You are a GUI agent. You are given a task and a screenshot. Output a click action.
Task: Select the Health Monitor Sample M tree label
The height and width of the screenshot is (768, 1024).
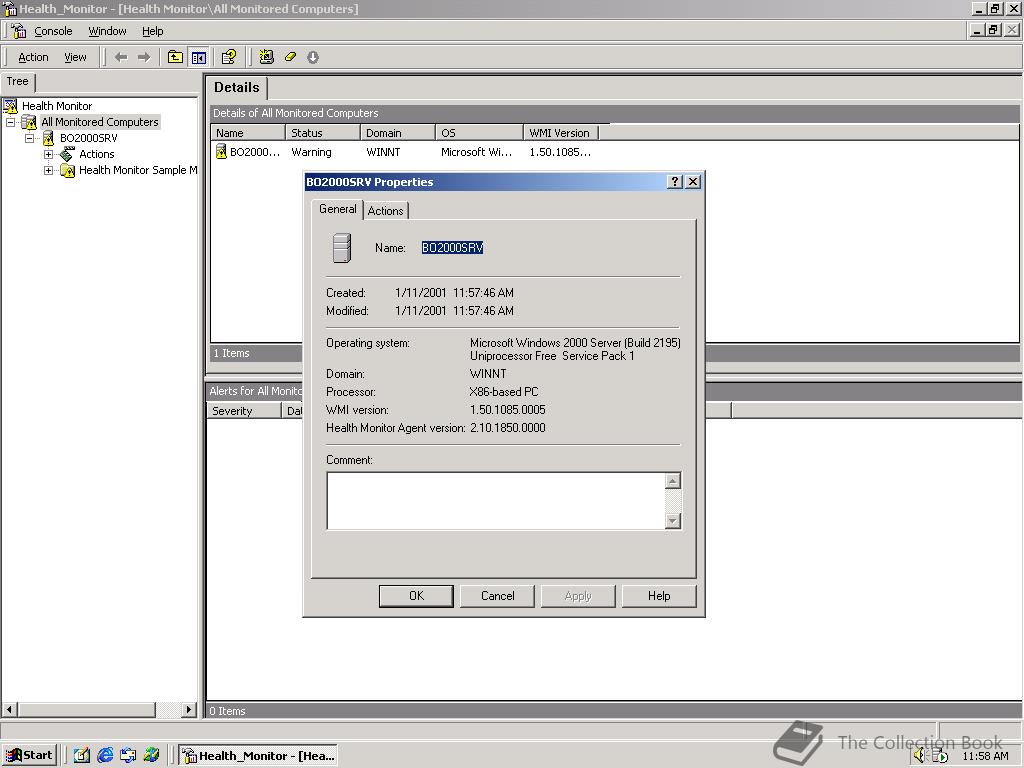(138, 170)
